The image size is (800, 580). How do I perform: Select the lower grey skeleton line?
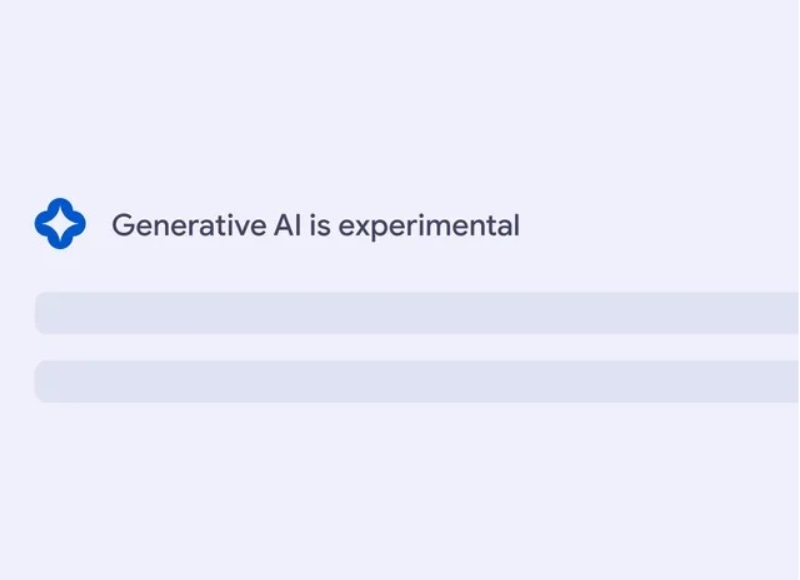(417, 382)
